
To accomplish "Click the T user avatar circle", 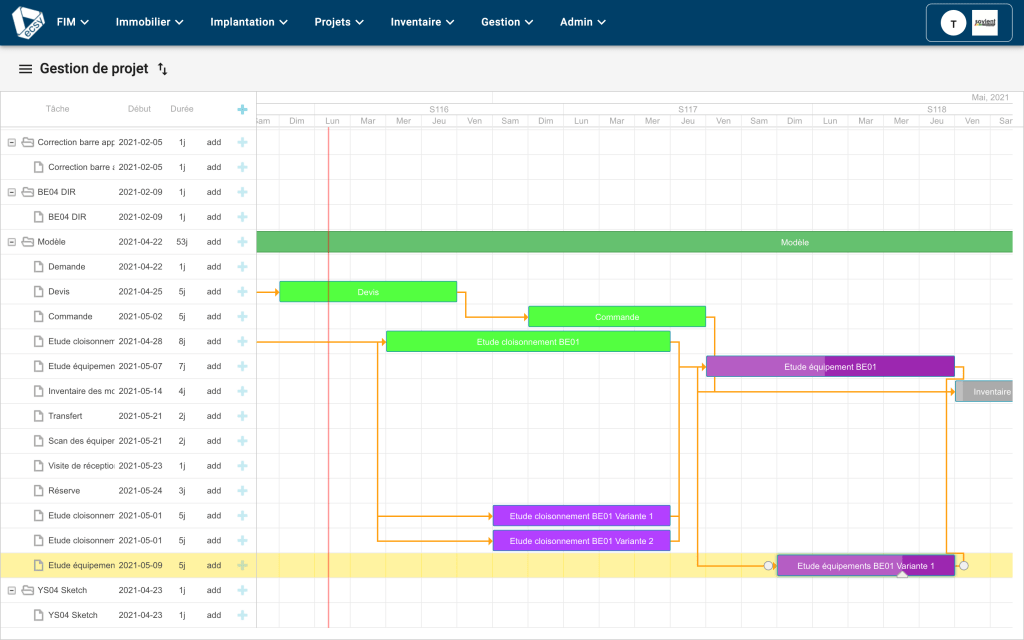I will pos(952,22).
